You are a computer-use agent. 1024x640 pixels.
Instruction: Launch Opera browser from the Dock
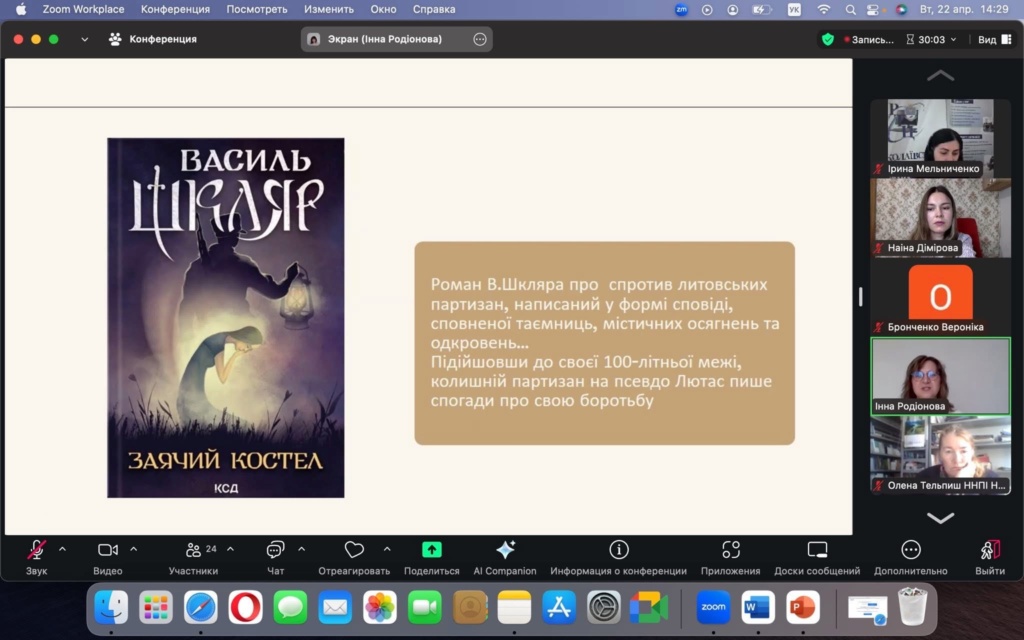click(246, 608)
